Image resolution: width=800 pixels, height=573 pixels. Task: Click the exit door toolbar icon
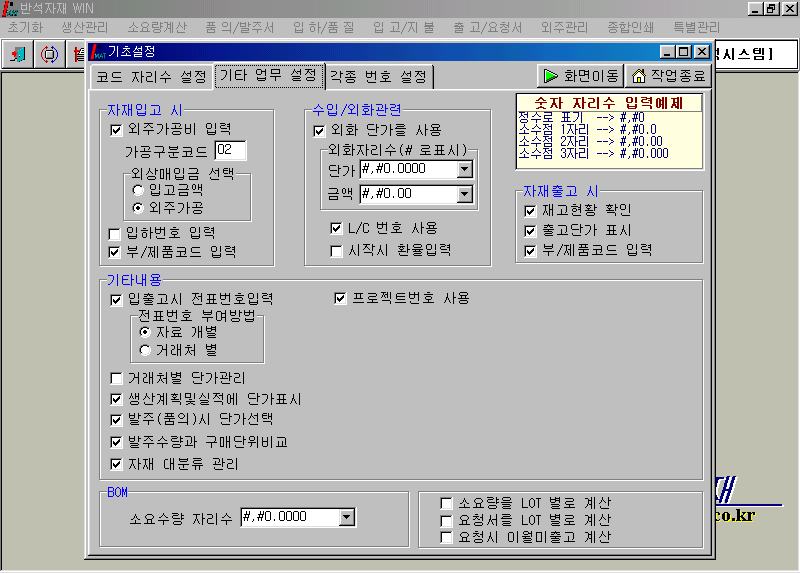[18, 54]
